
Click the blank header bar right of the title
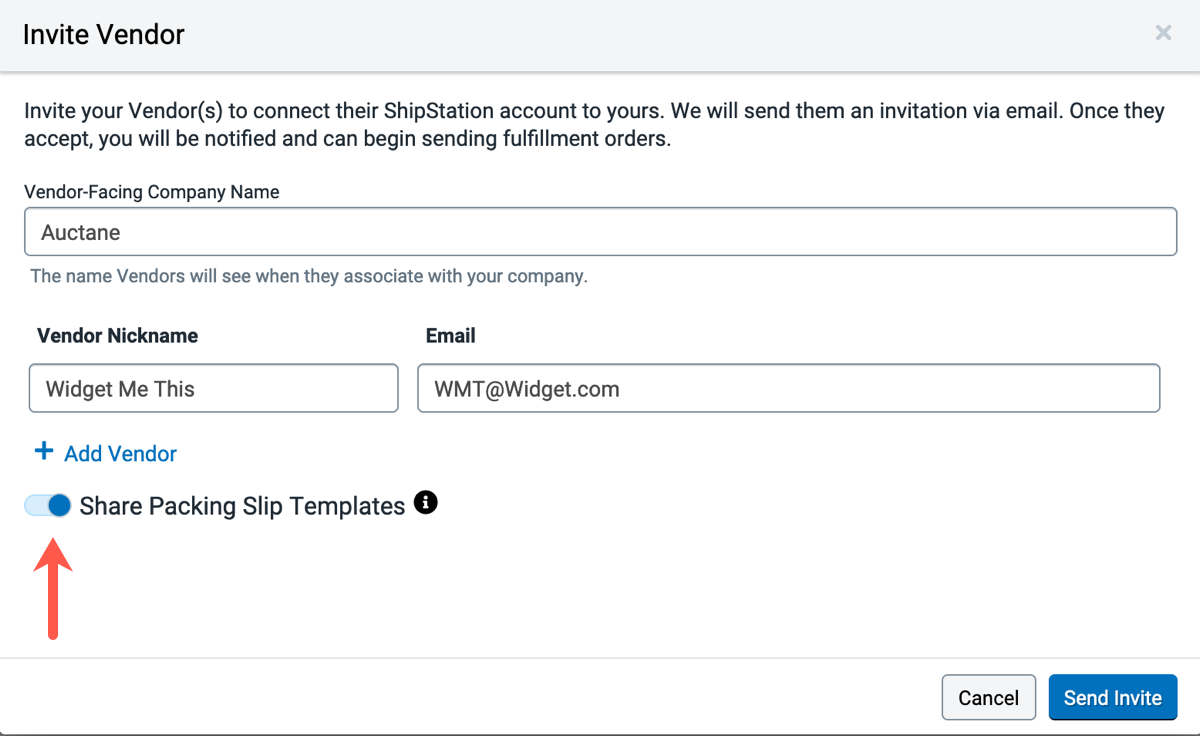pyautogui.click(x=660, y=35)
